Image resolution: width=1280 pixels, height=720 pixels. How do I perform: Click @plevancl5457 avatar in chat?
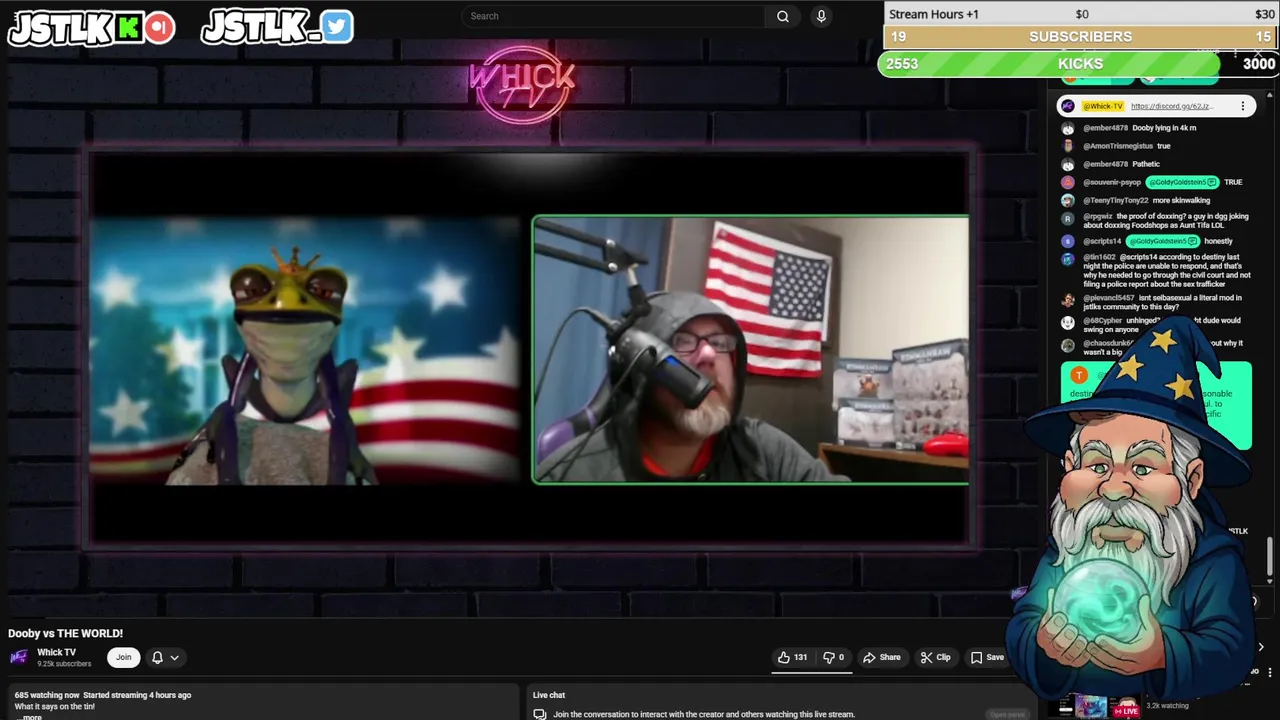(1068, 300)
